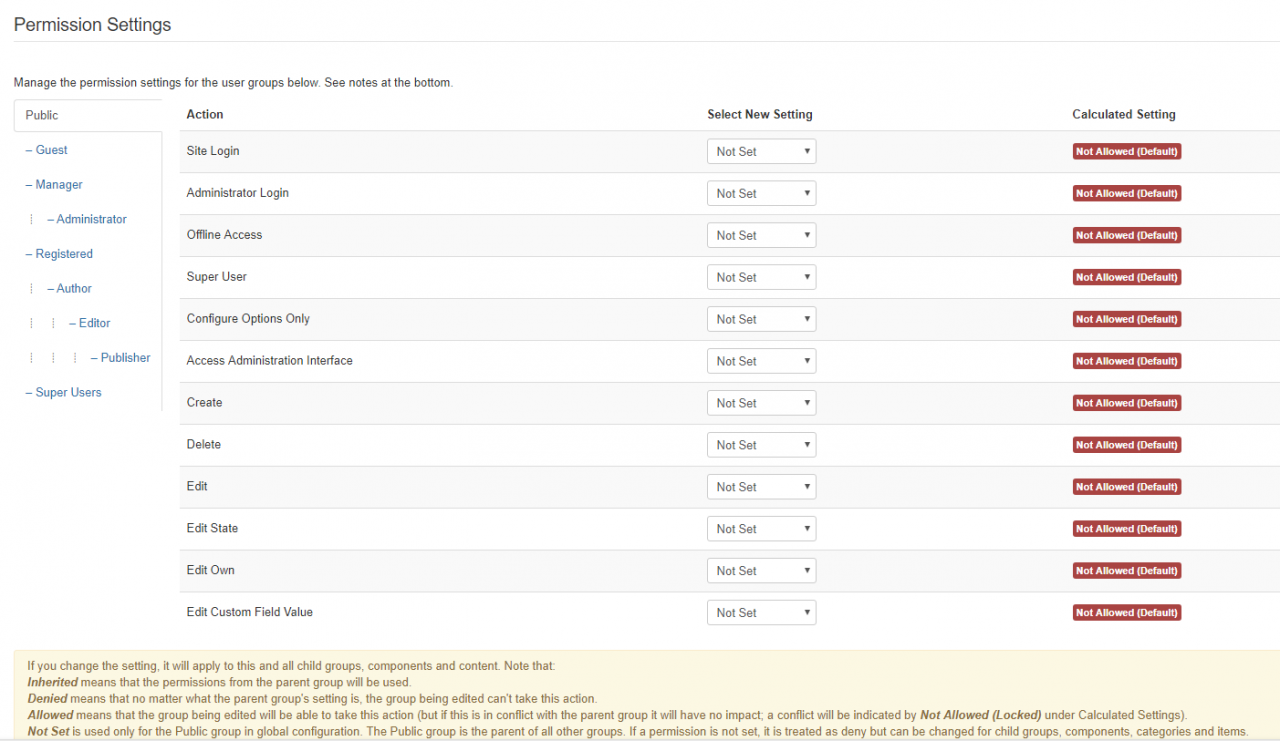Expand the Edit State setting dropdown
The image size is (1280, 741).
(761, 529)
